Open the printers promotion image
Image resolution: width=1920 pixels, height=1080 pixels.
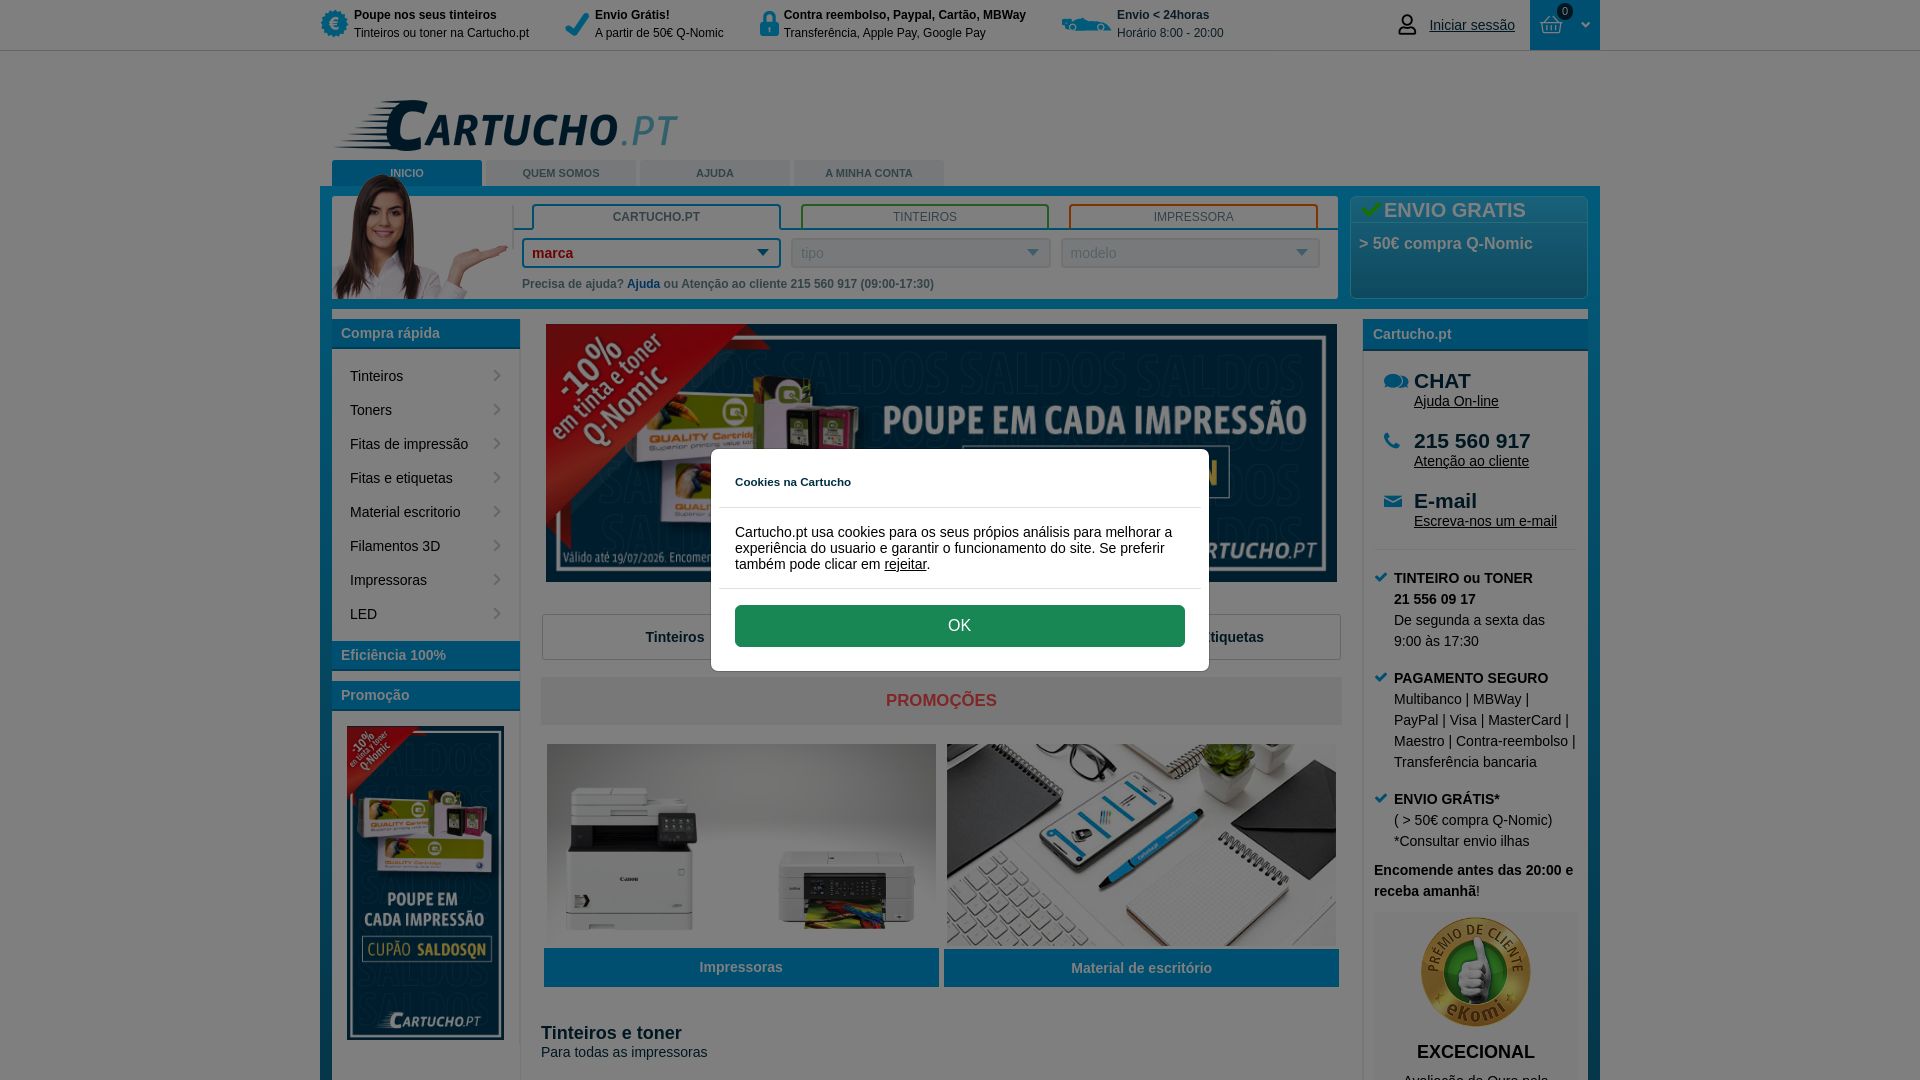click(741, 845)
